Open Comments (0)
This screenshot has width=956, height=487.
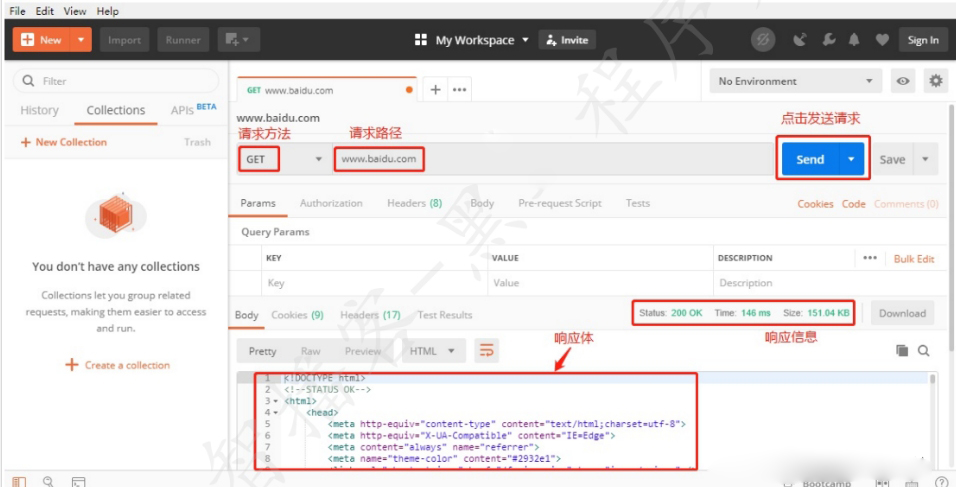[906, 204]
